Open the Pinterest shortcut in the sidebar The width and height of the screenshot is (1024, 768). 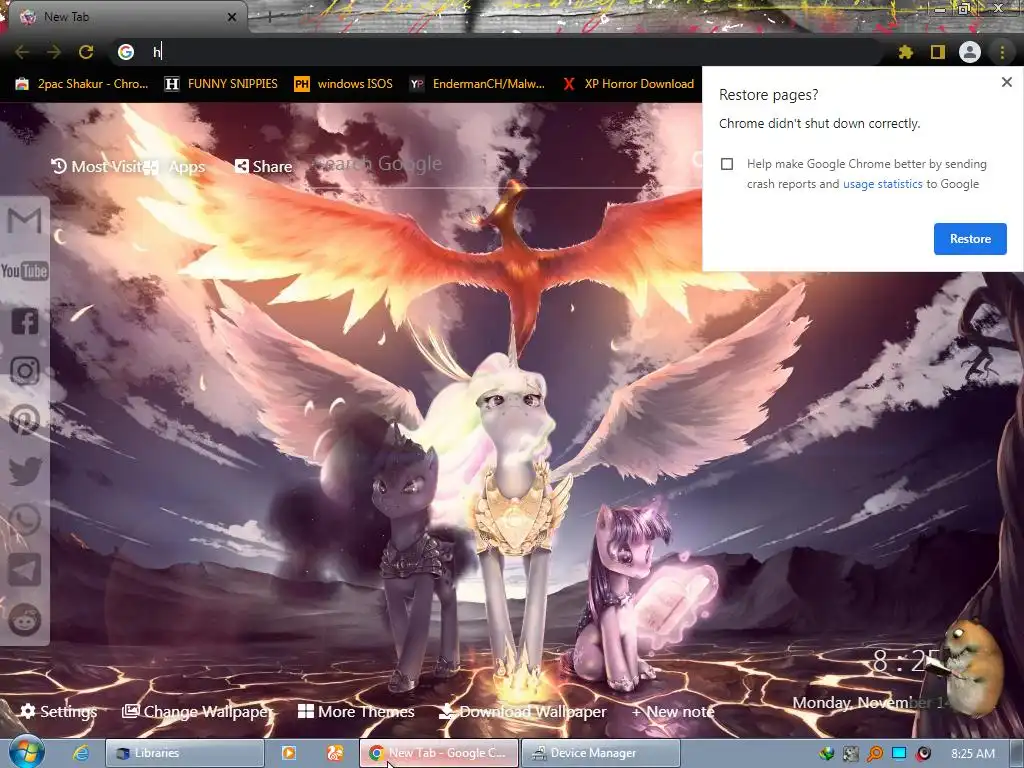(x=24, y=421)
